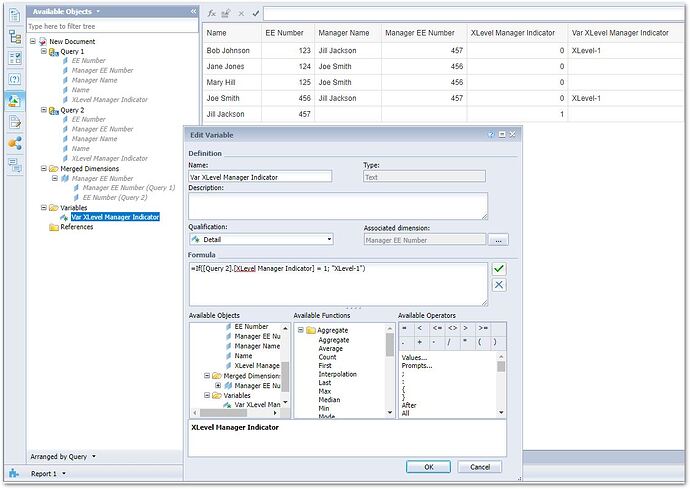Open the input controls sidebar icon

point(15,58)
